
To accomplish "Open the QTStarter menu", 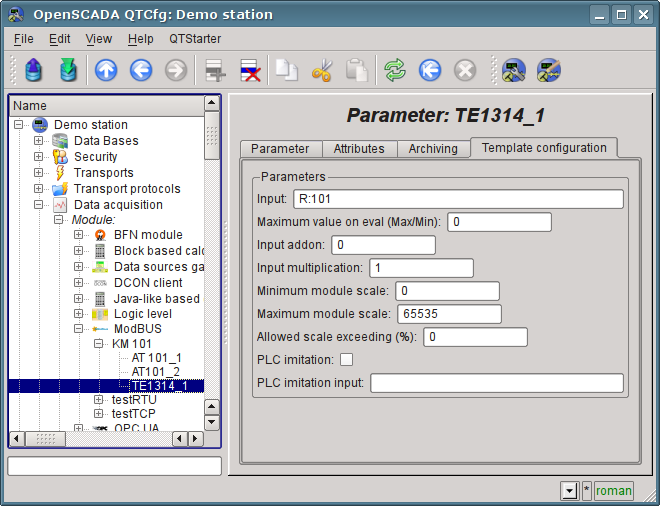I will point(194,38).
